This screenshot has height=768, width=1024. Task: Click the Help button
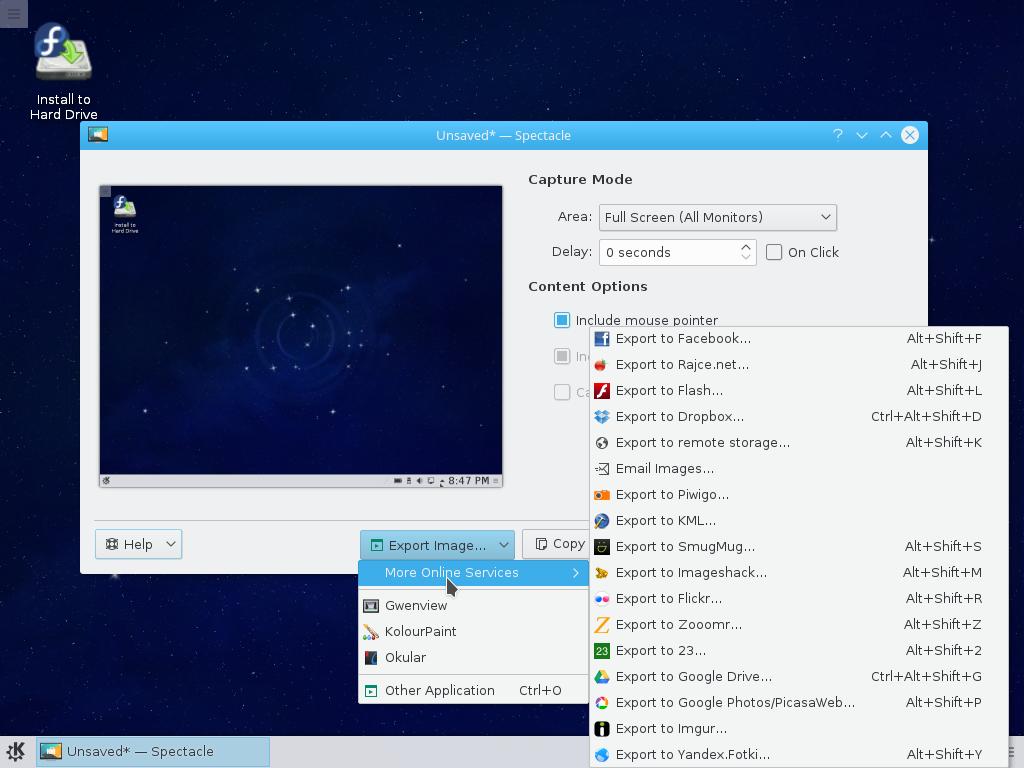click(138, 544)
